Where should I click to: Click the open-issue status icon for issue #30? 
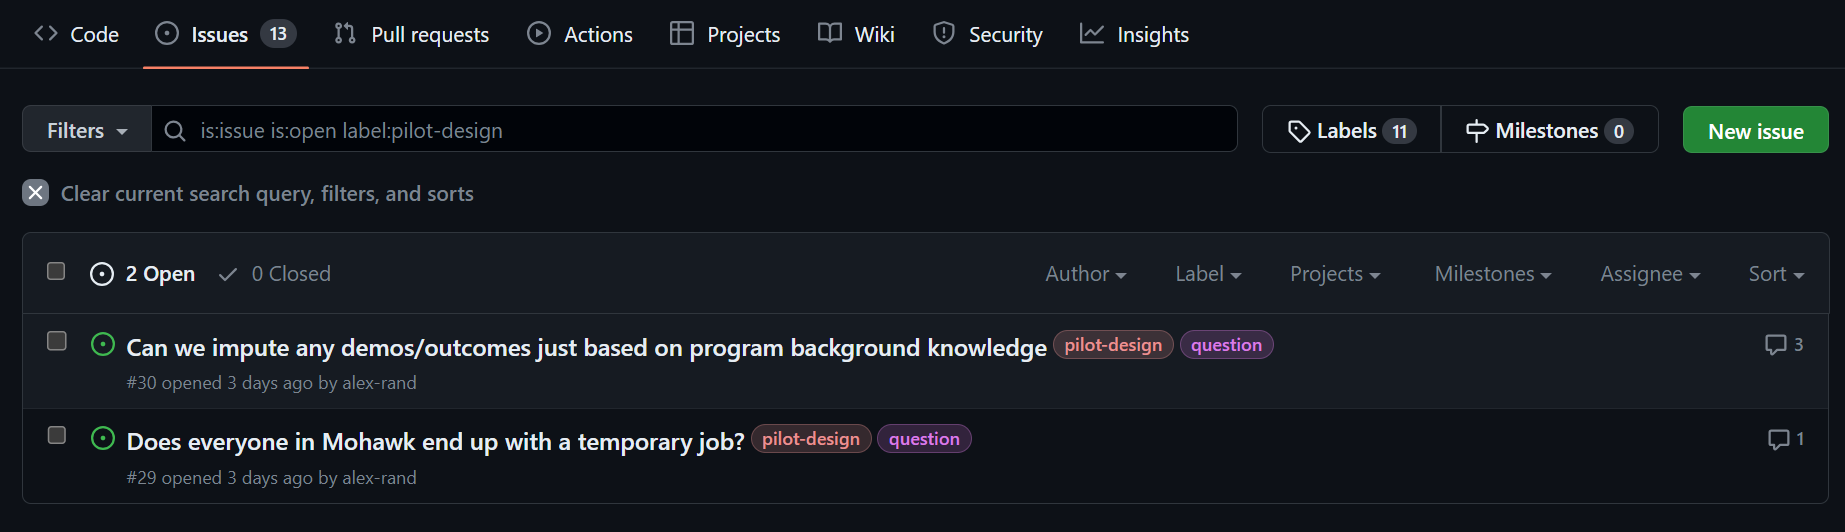click(x=103, y=345)
